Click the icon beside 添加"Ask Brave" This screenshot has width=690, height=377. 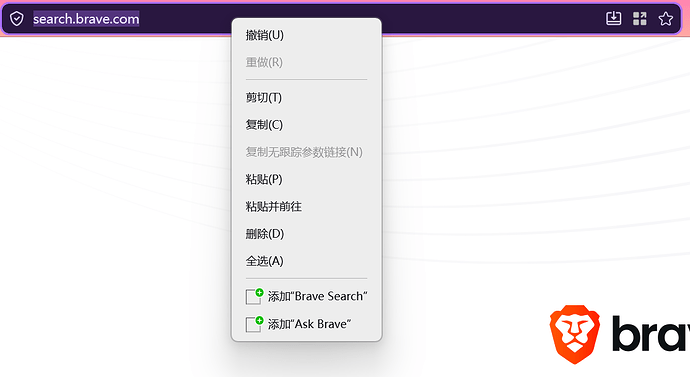pyautogui.click(x=254, y=324)
